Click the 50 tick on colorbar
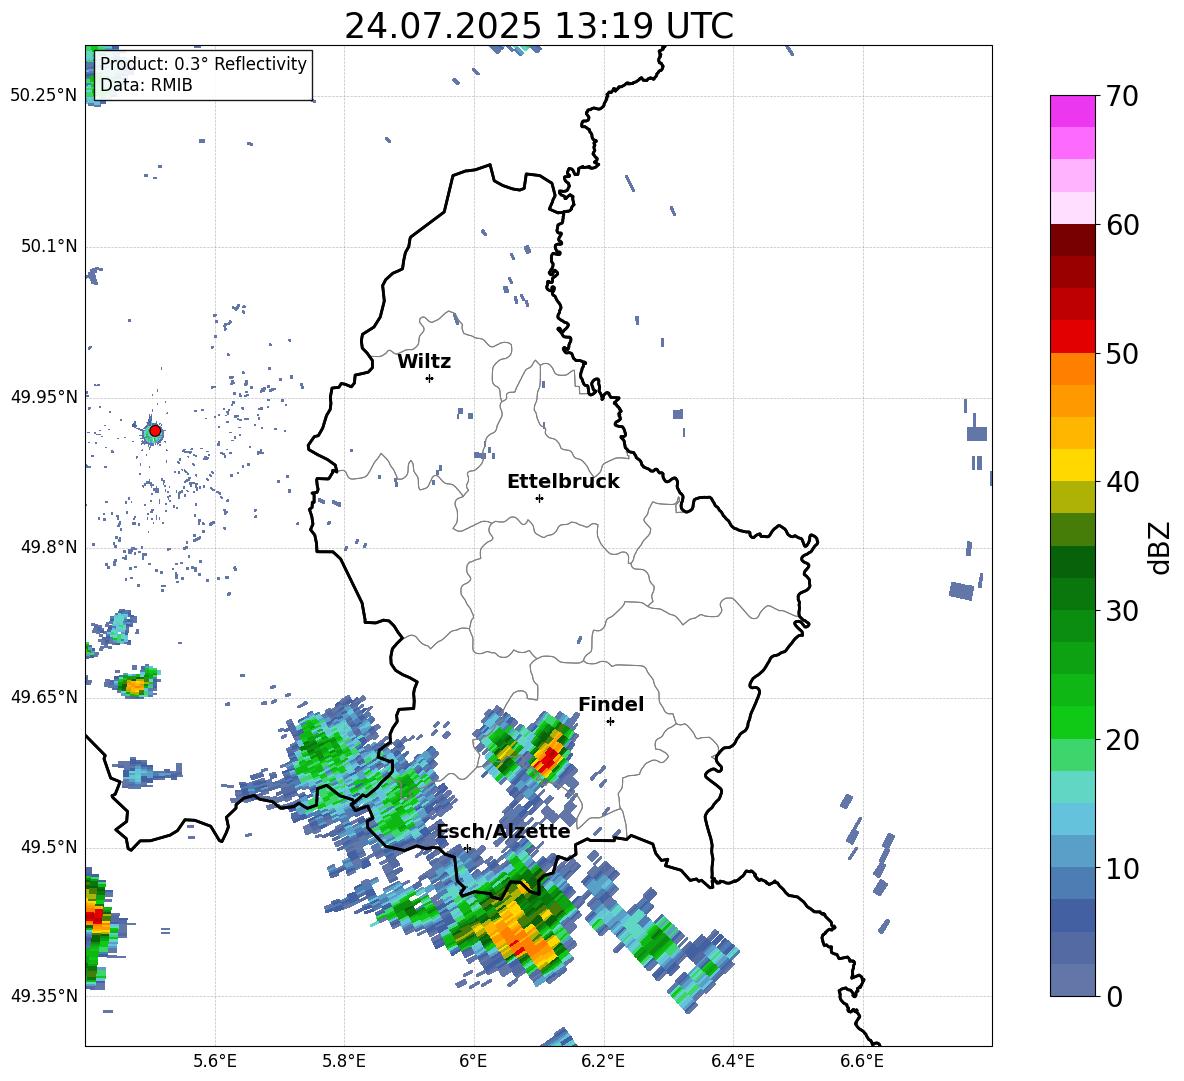This screenshot has width=1184, height=1081. pyautogui.click(x=1122, y=353)
